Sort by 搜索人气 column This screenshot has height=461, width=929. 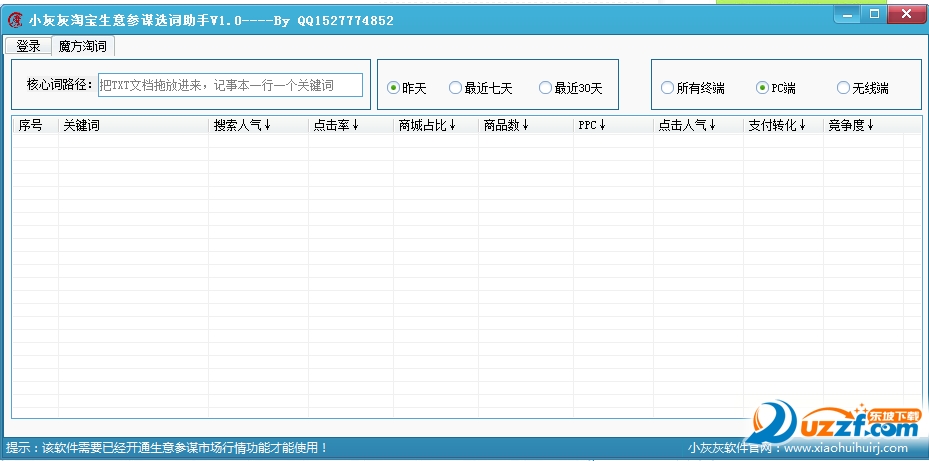258,125
